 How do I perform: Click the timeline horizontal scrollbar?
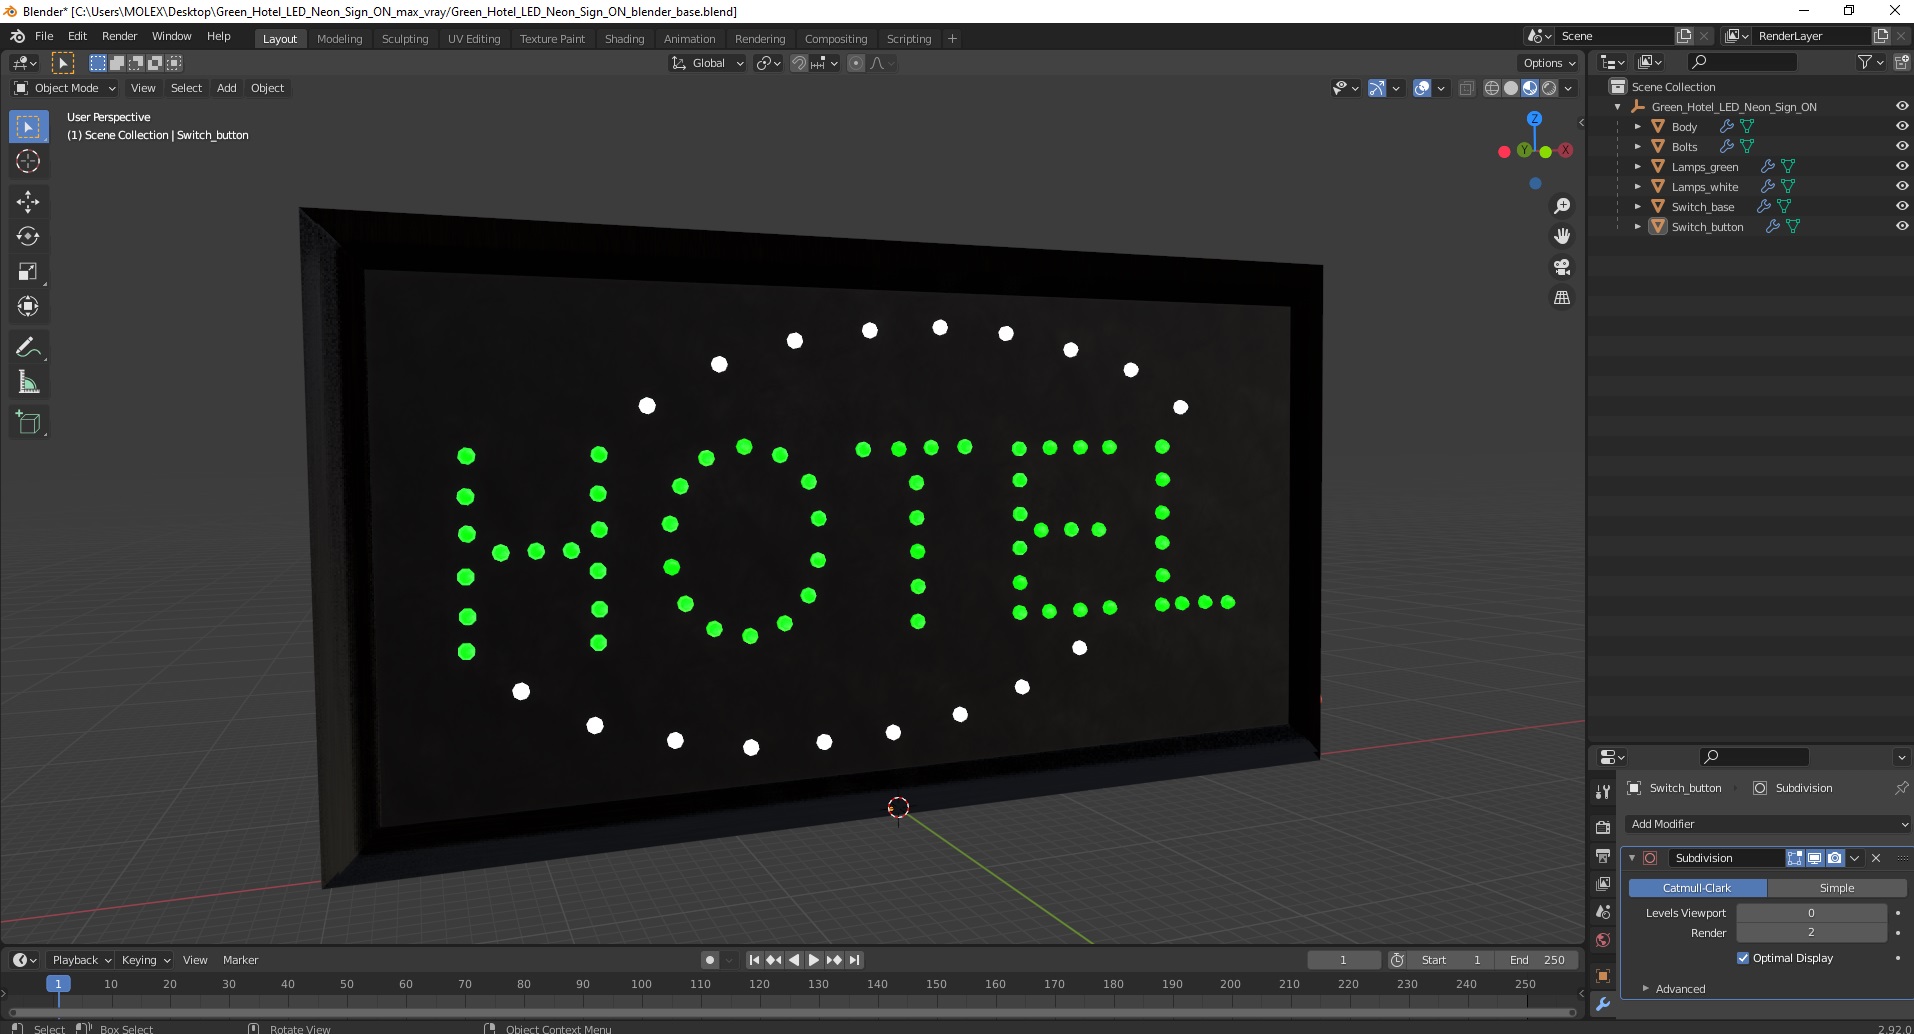coord(790,1012)
